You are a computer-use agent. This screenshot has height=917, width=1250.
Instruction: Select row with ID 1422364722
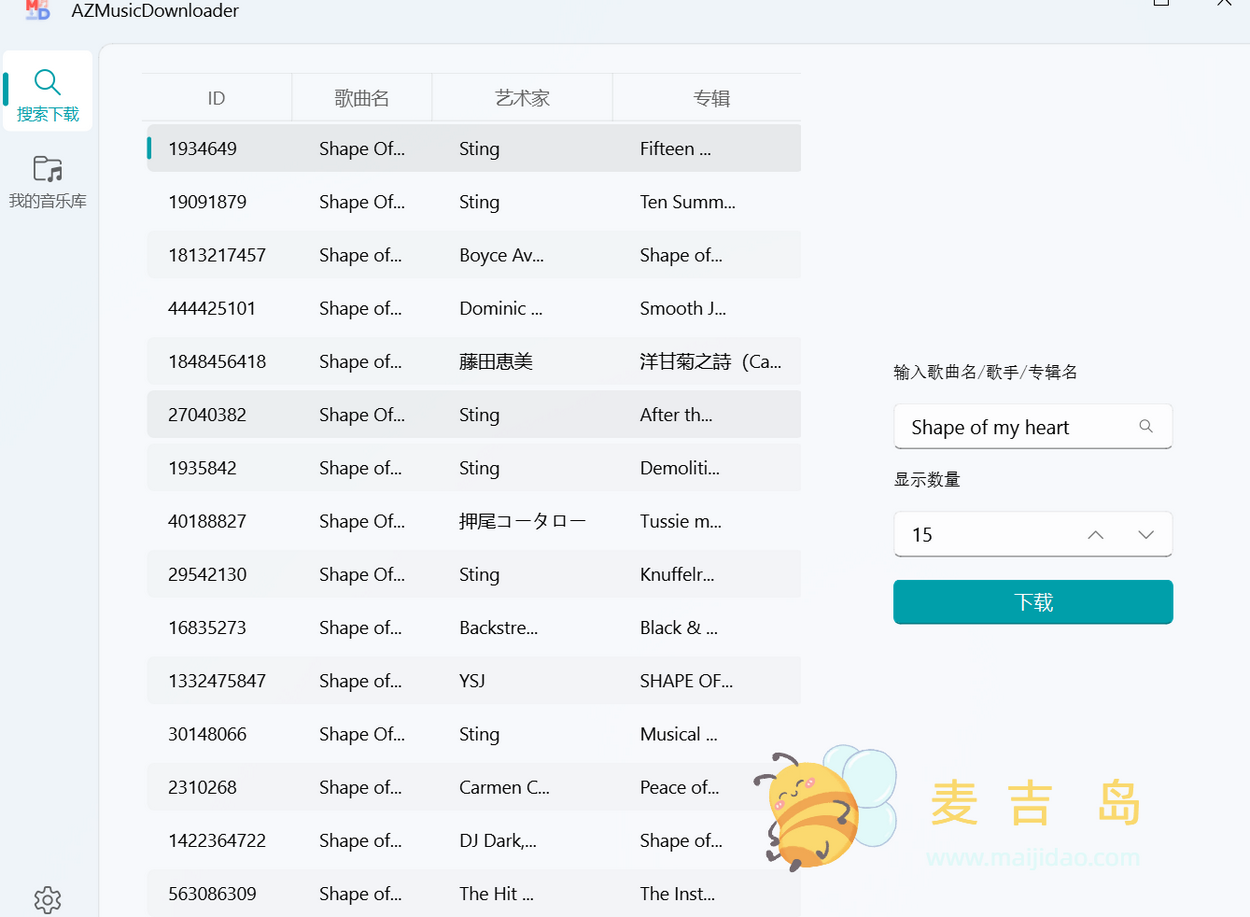click(474, 840)
